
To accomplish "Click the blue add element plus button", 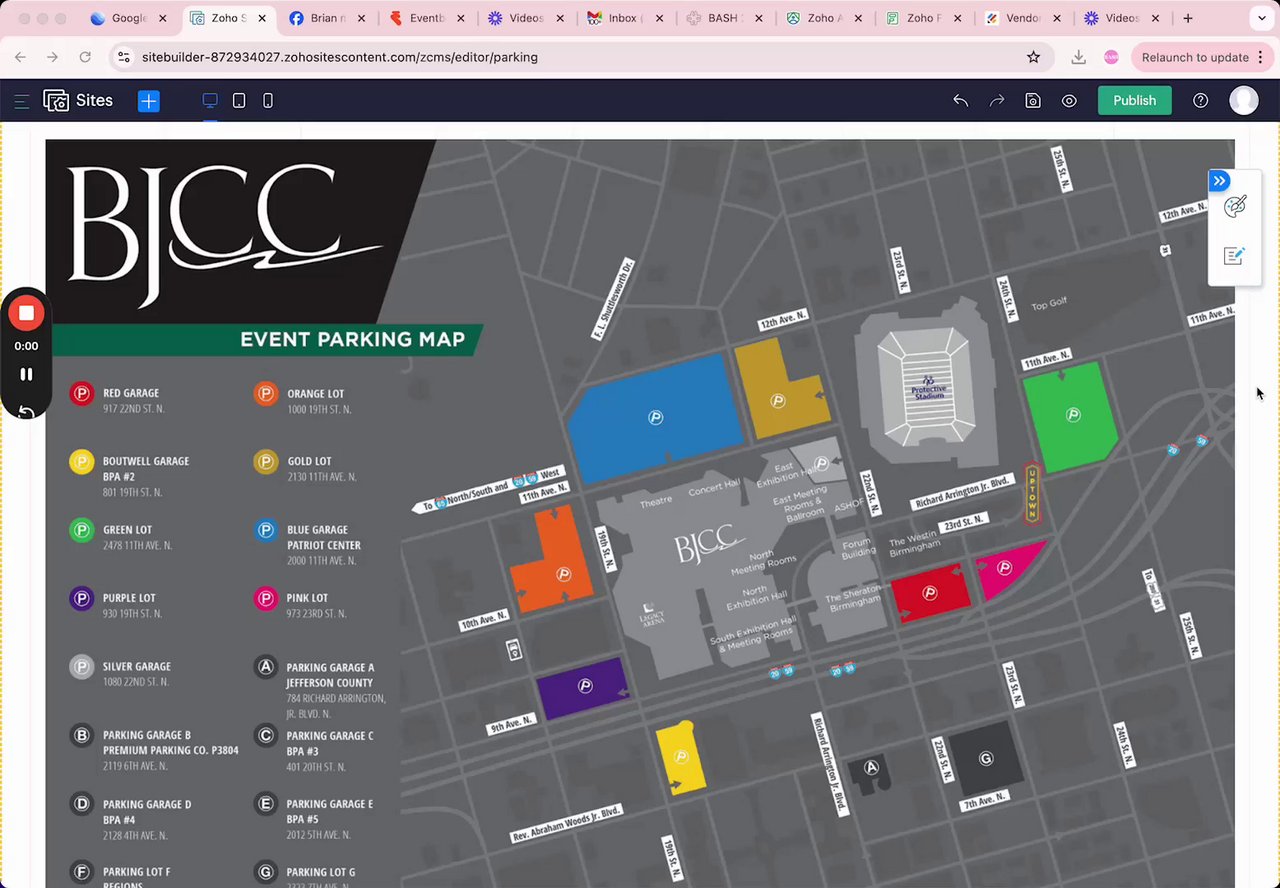I will pyautogui.click(x=149, y=101).
